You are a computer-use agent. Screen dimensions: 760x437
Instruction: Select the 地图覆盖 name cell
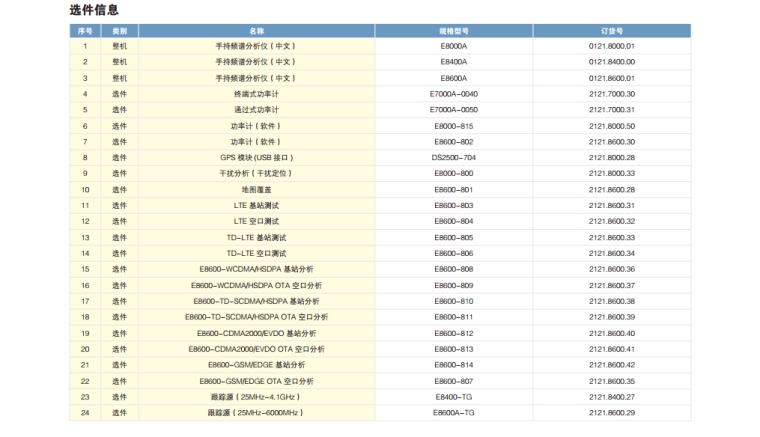256,190
